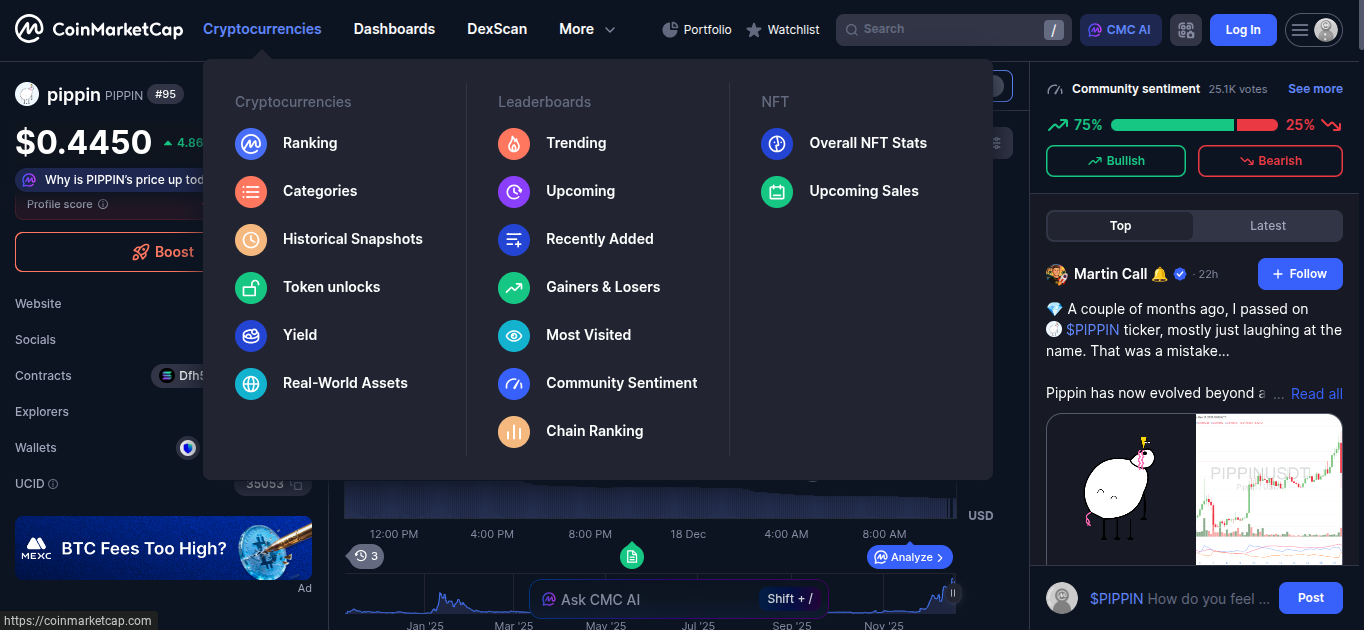The width and height of the screenshot is (1364, 630).
Task: Vote Bullish on community sentiment
Action: [1115, 161]
